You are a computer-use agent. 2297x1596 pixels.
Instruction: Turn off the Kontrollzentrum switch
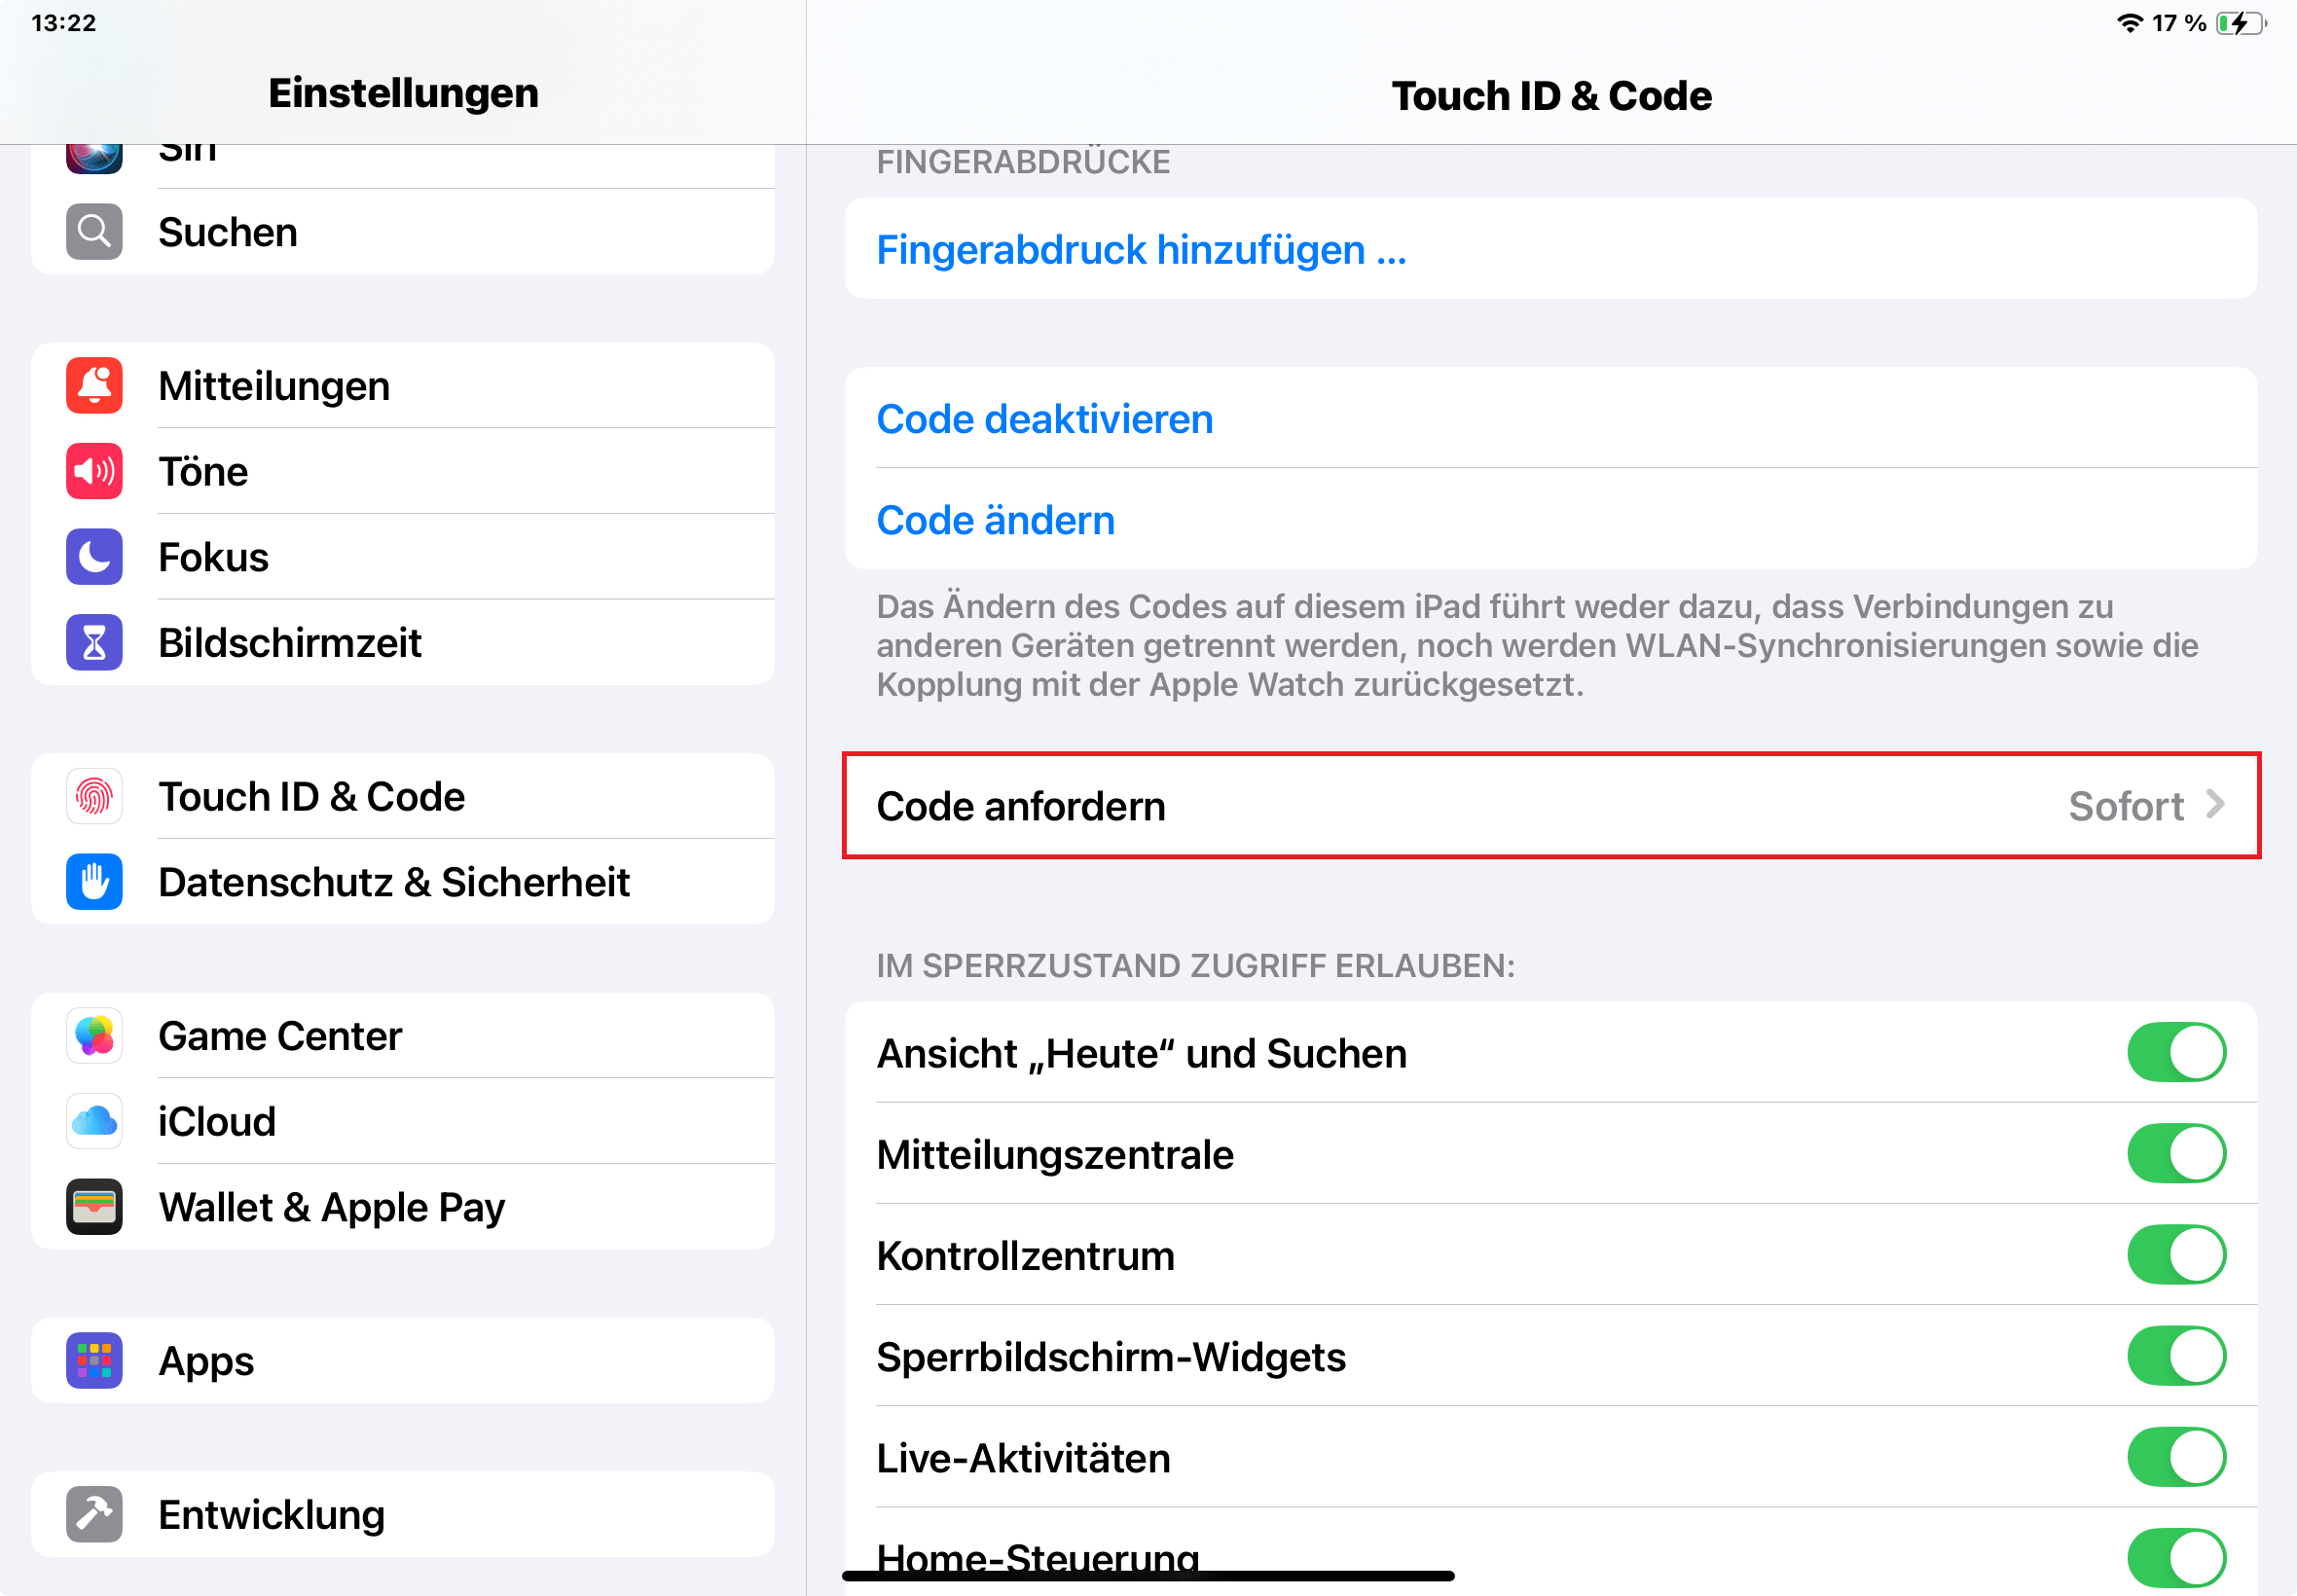[2177, 1255]
